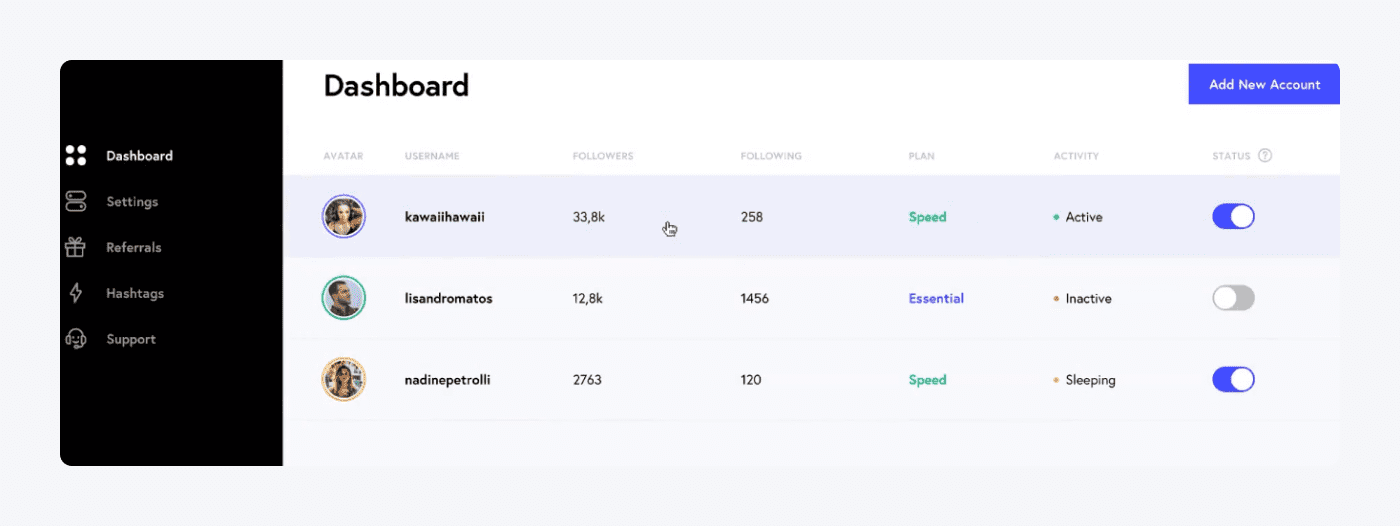1400x526 pixels.
Task: Click the Referrals gift icon
Action: tap(76, 247)
